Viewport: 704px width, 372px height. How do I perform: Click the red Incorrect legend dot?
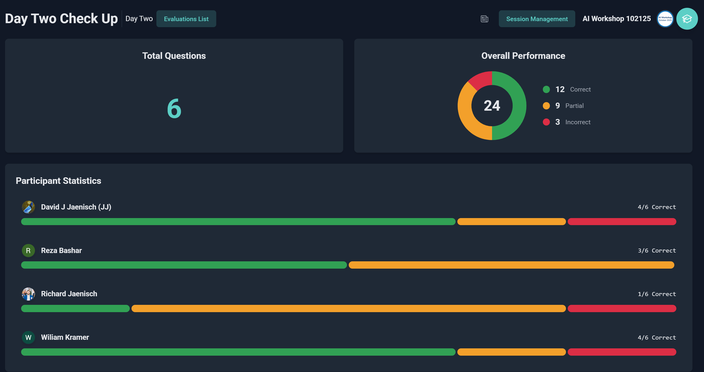[546, 122]
